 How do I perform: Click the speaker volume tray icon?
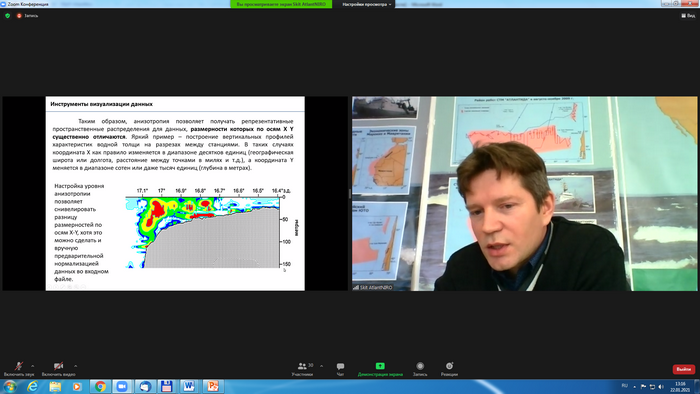(x=661, y=386)
